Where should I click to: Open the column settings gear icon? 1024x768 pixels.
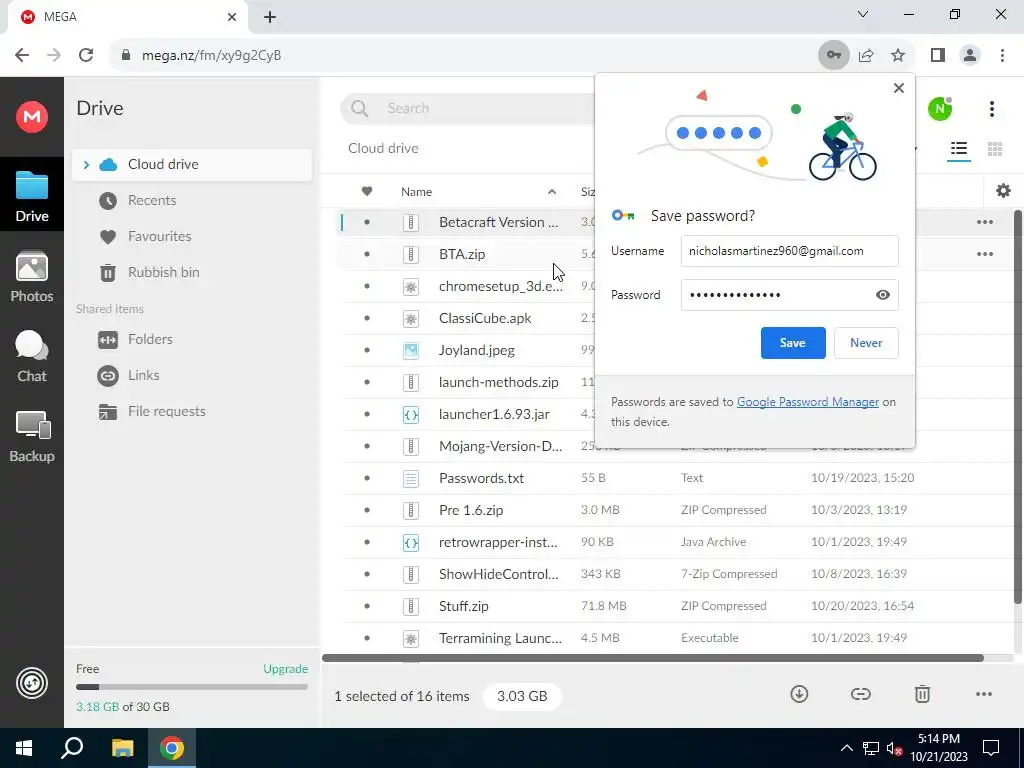tap(1003, 191)
